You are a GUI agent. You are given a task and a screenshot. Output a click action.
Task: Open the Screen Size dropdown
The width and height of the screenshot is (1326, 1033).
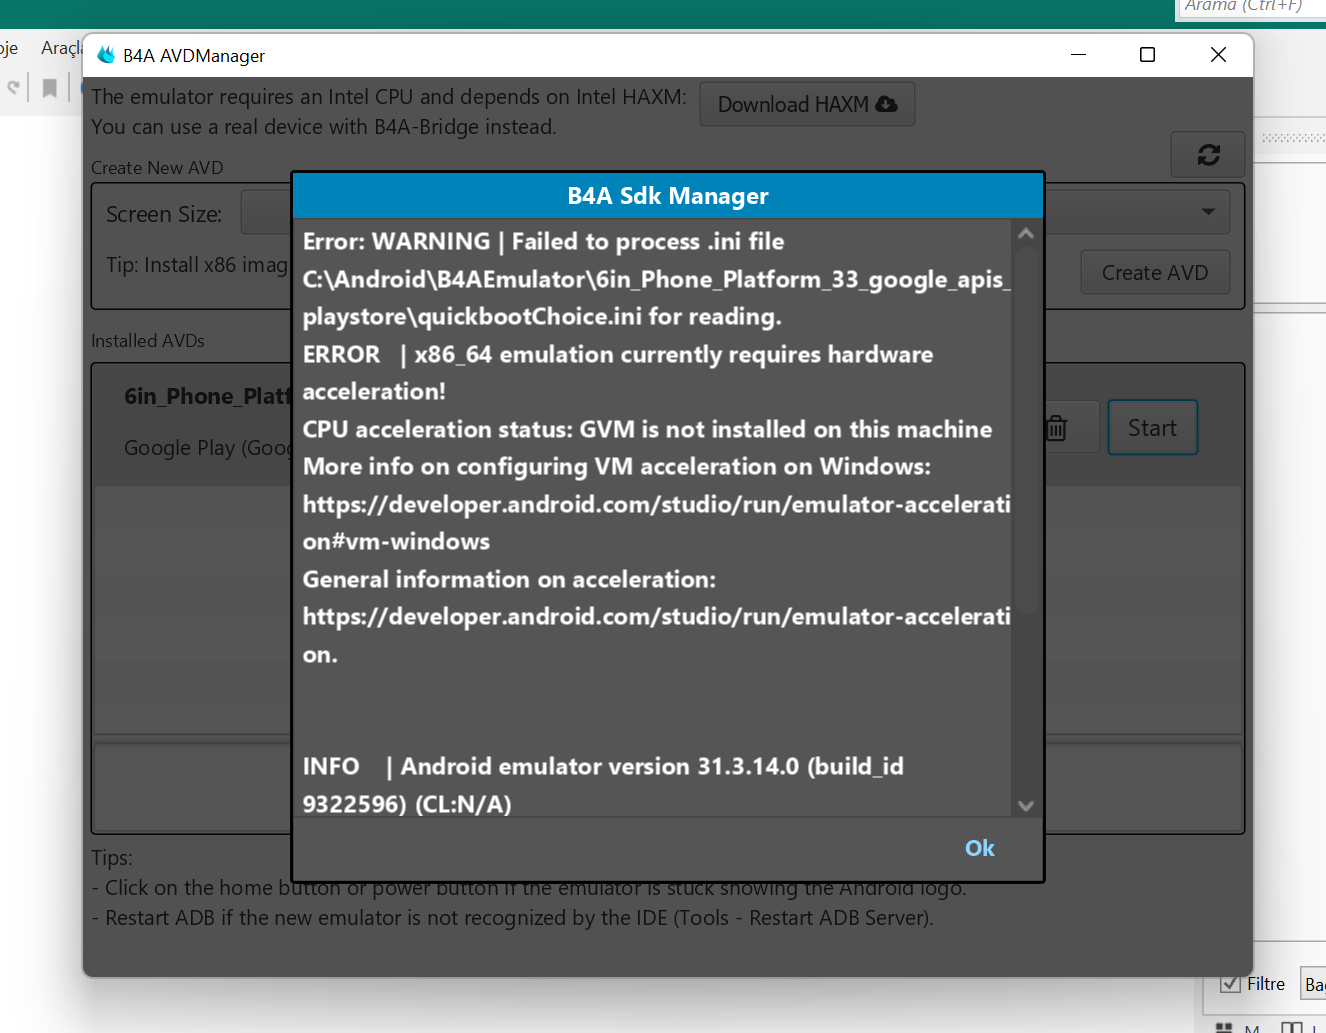pyautogui.click(x=1208, y=212)
